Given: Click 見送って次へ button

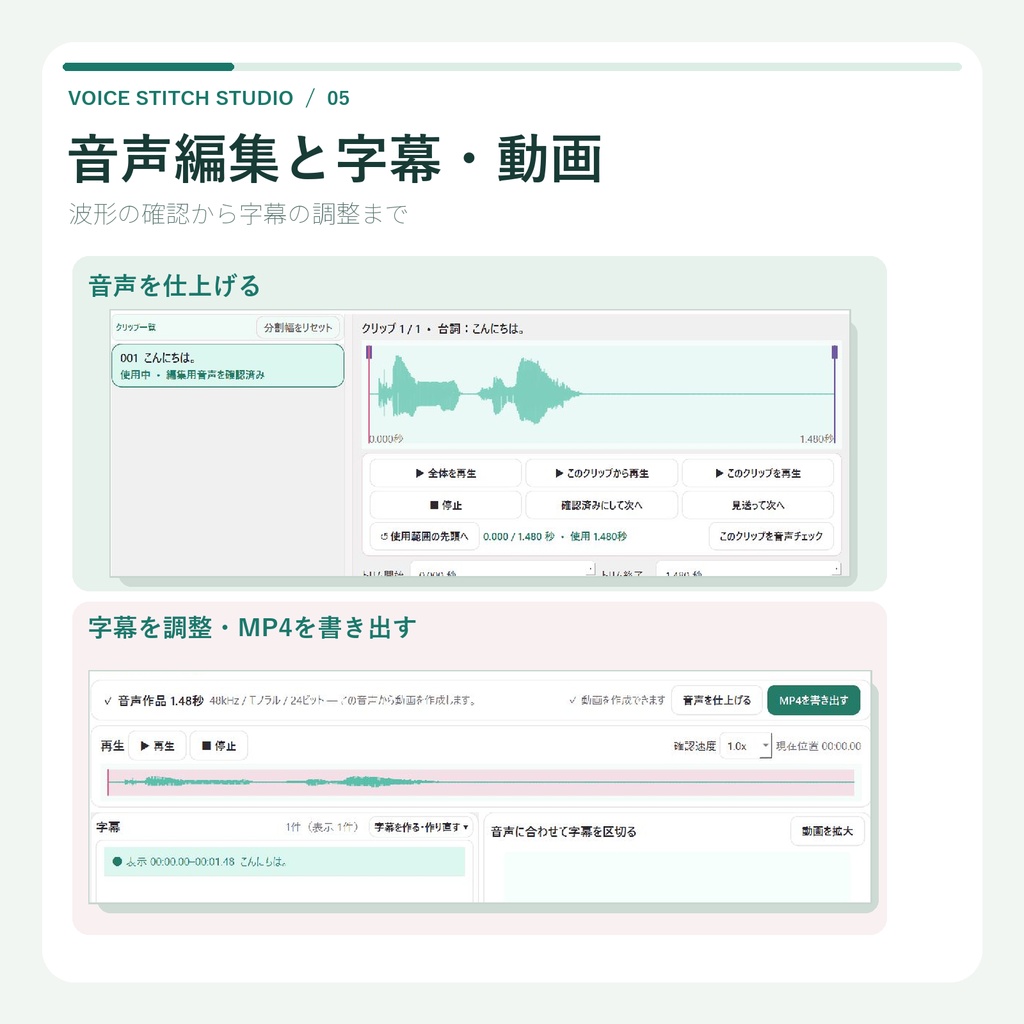Looking at the screenshot, I should pyautogui.click(x=758, y=505).
